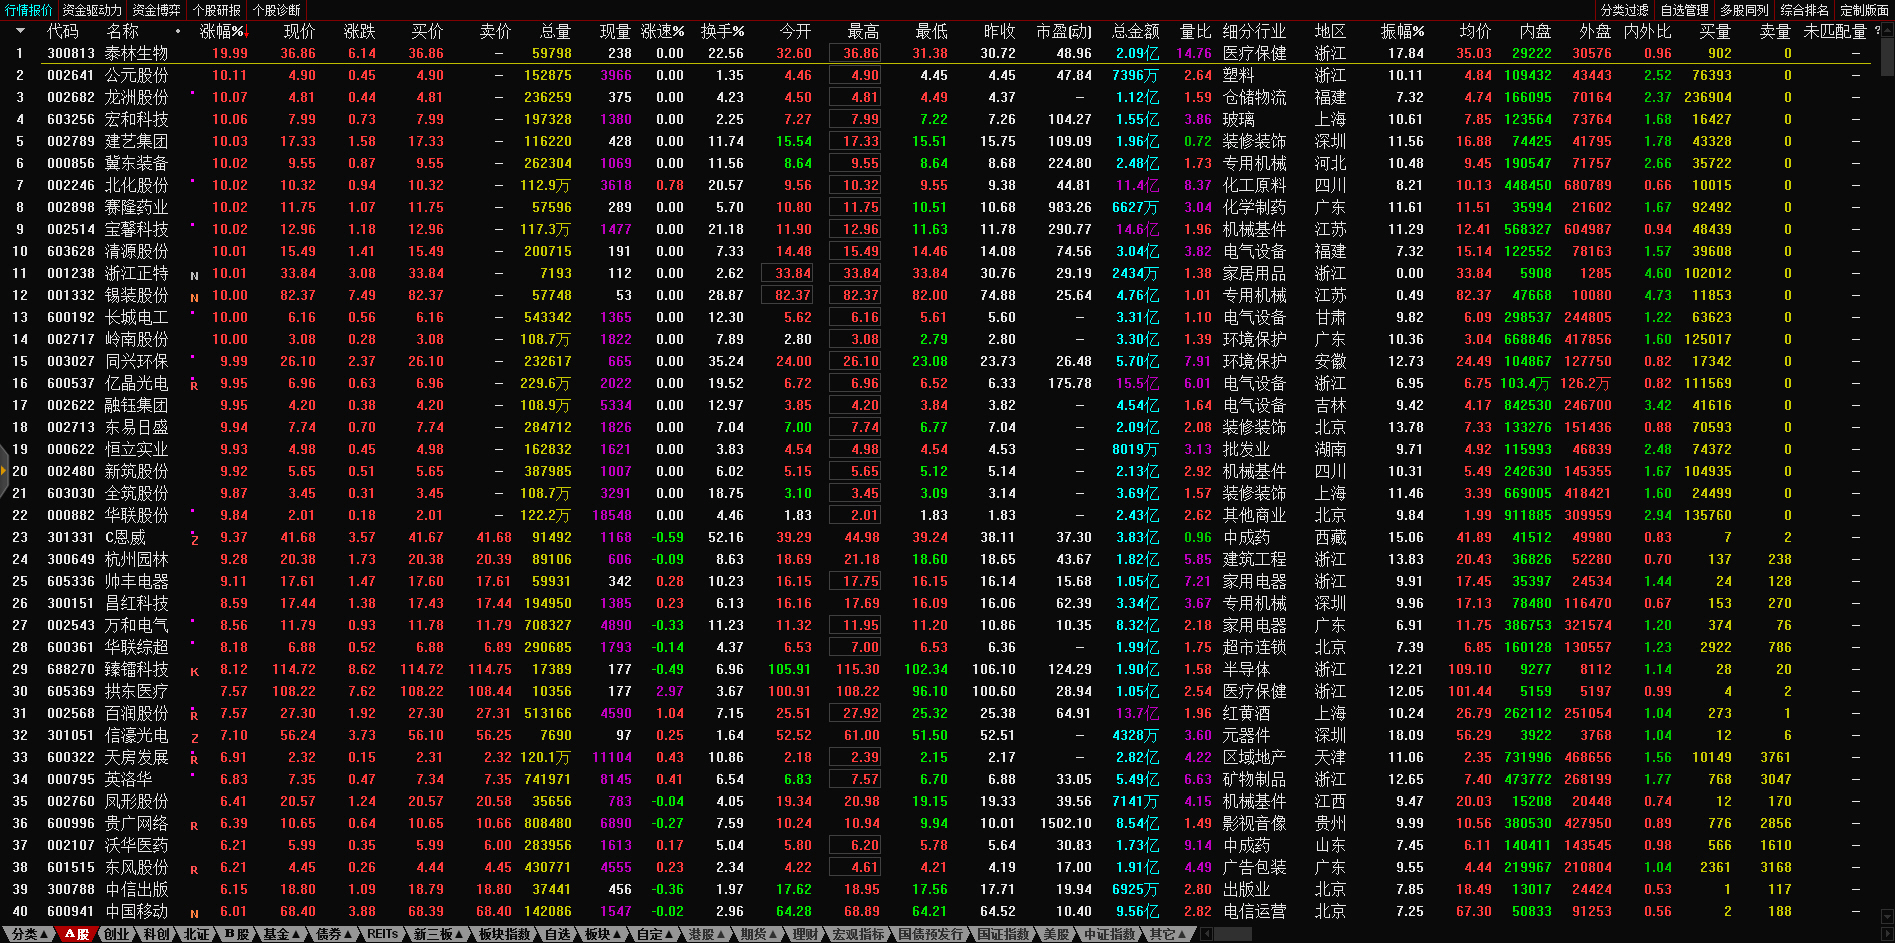Click the R marker beside 亿晶光电

pyautogui.click(x=194, y=385)
